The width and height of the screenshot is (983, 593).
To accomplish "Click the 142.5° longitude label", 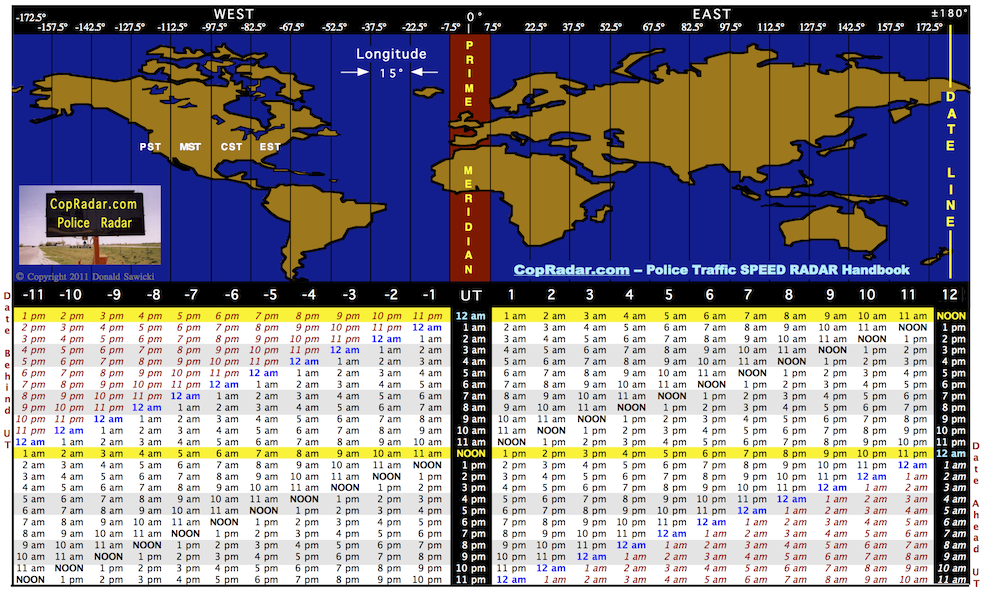I will [851, 27].
